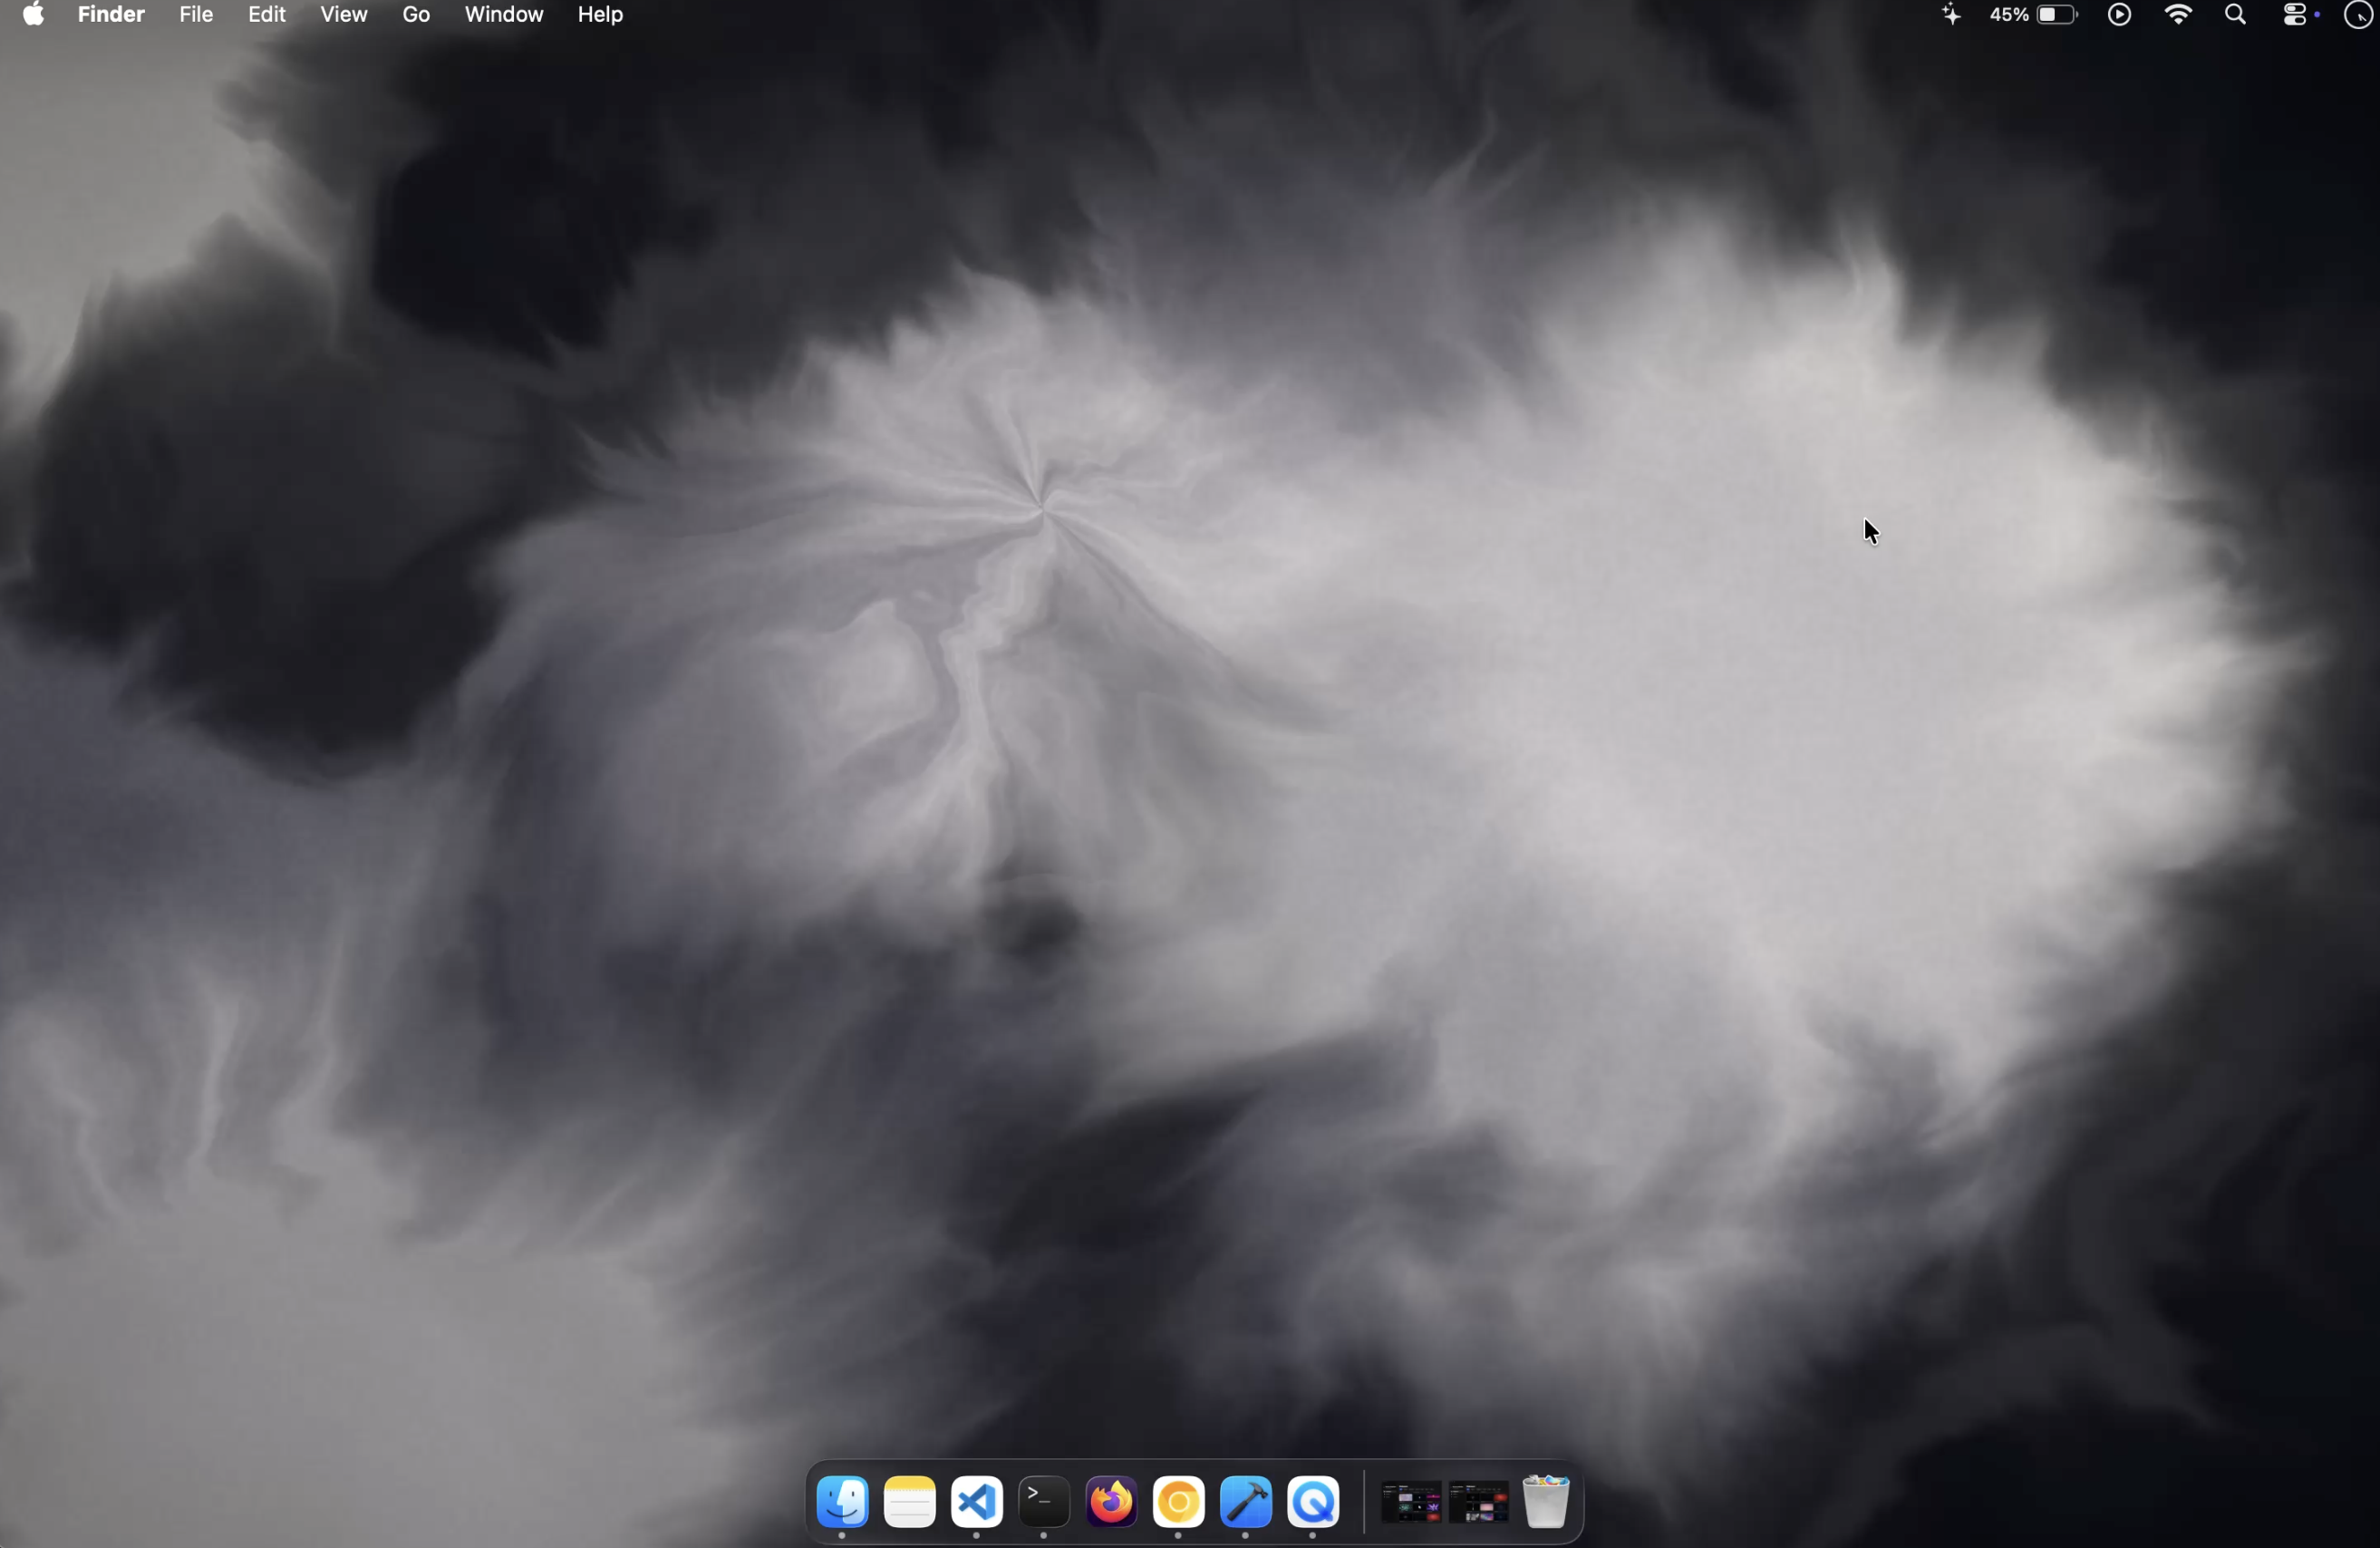Image resolution: width=2380 pixels, height=1548 pixels.
Task: Open the Go menu
Action: (x=415, y=15)
